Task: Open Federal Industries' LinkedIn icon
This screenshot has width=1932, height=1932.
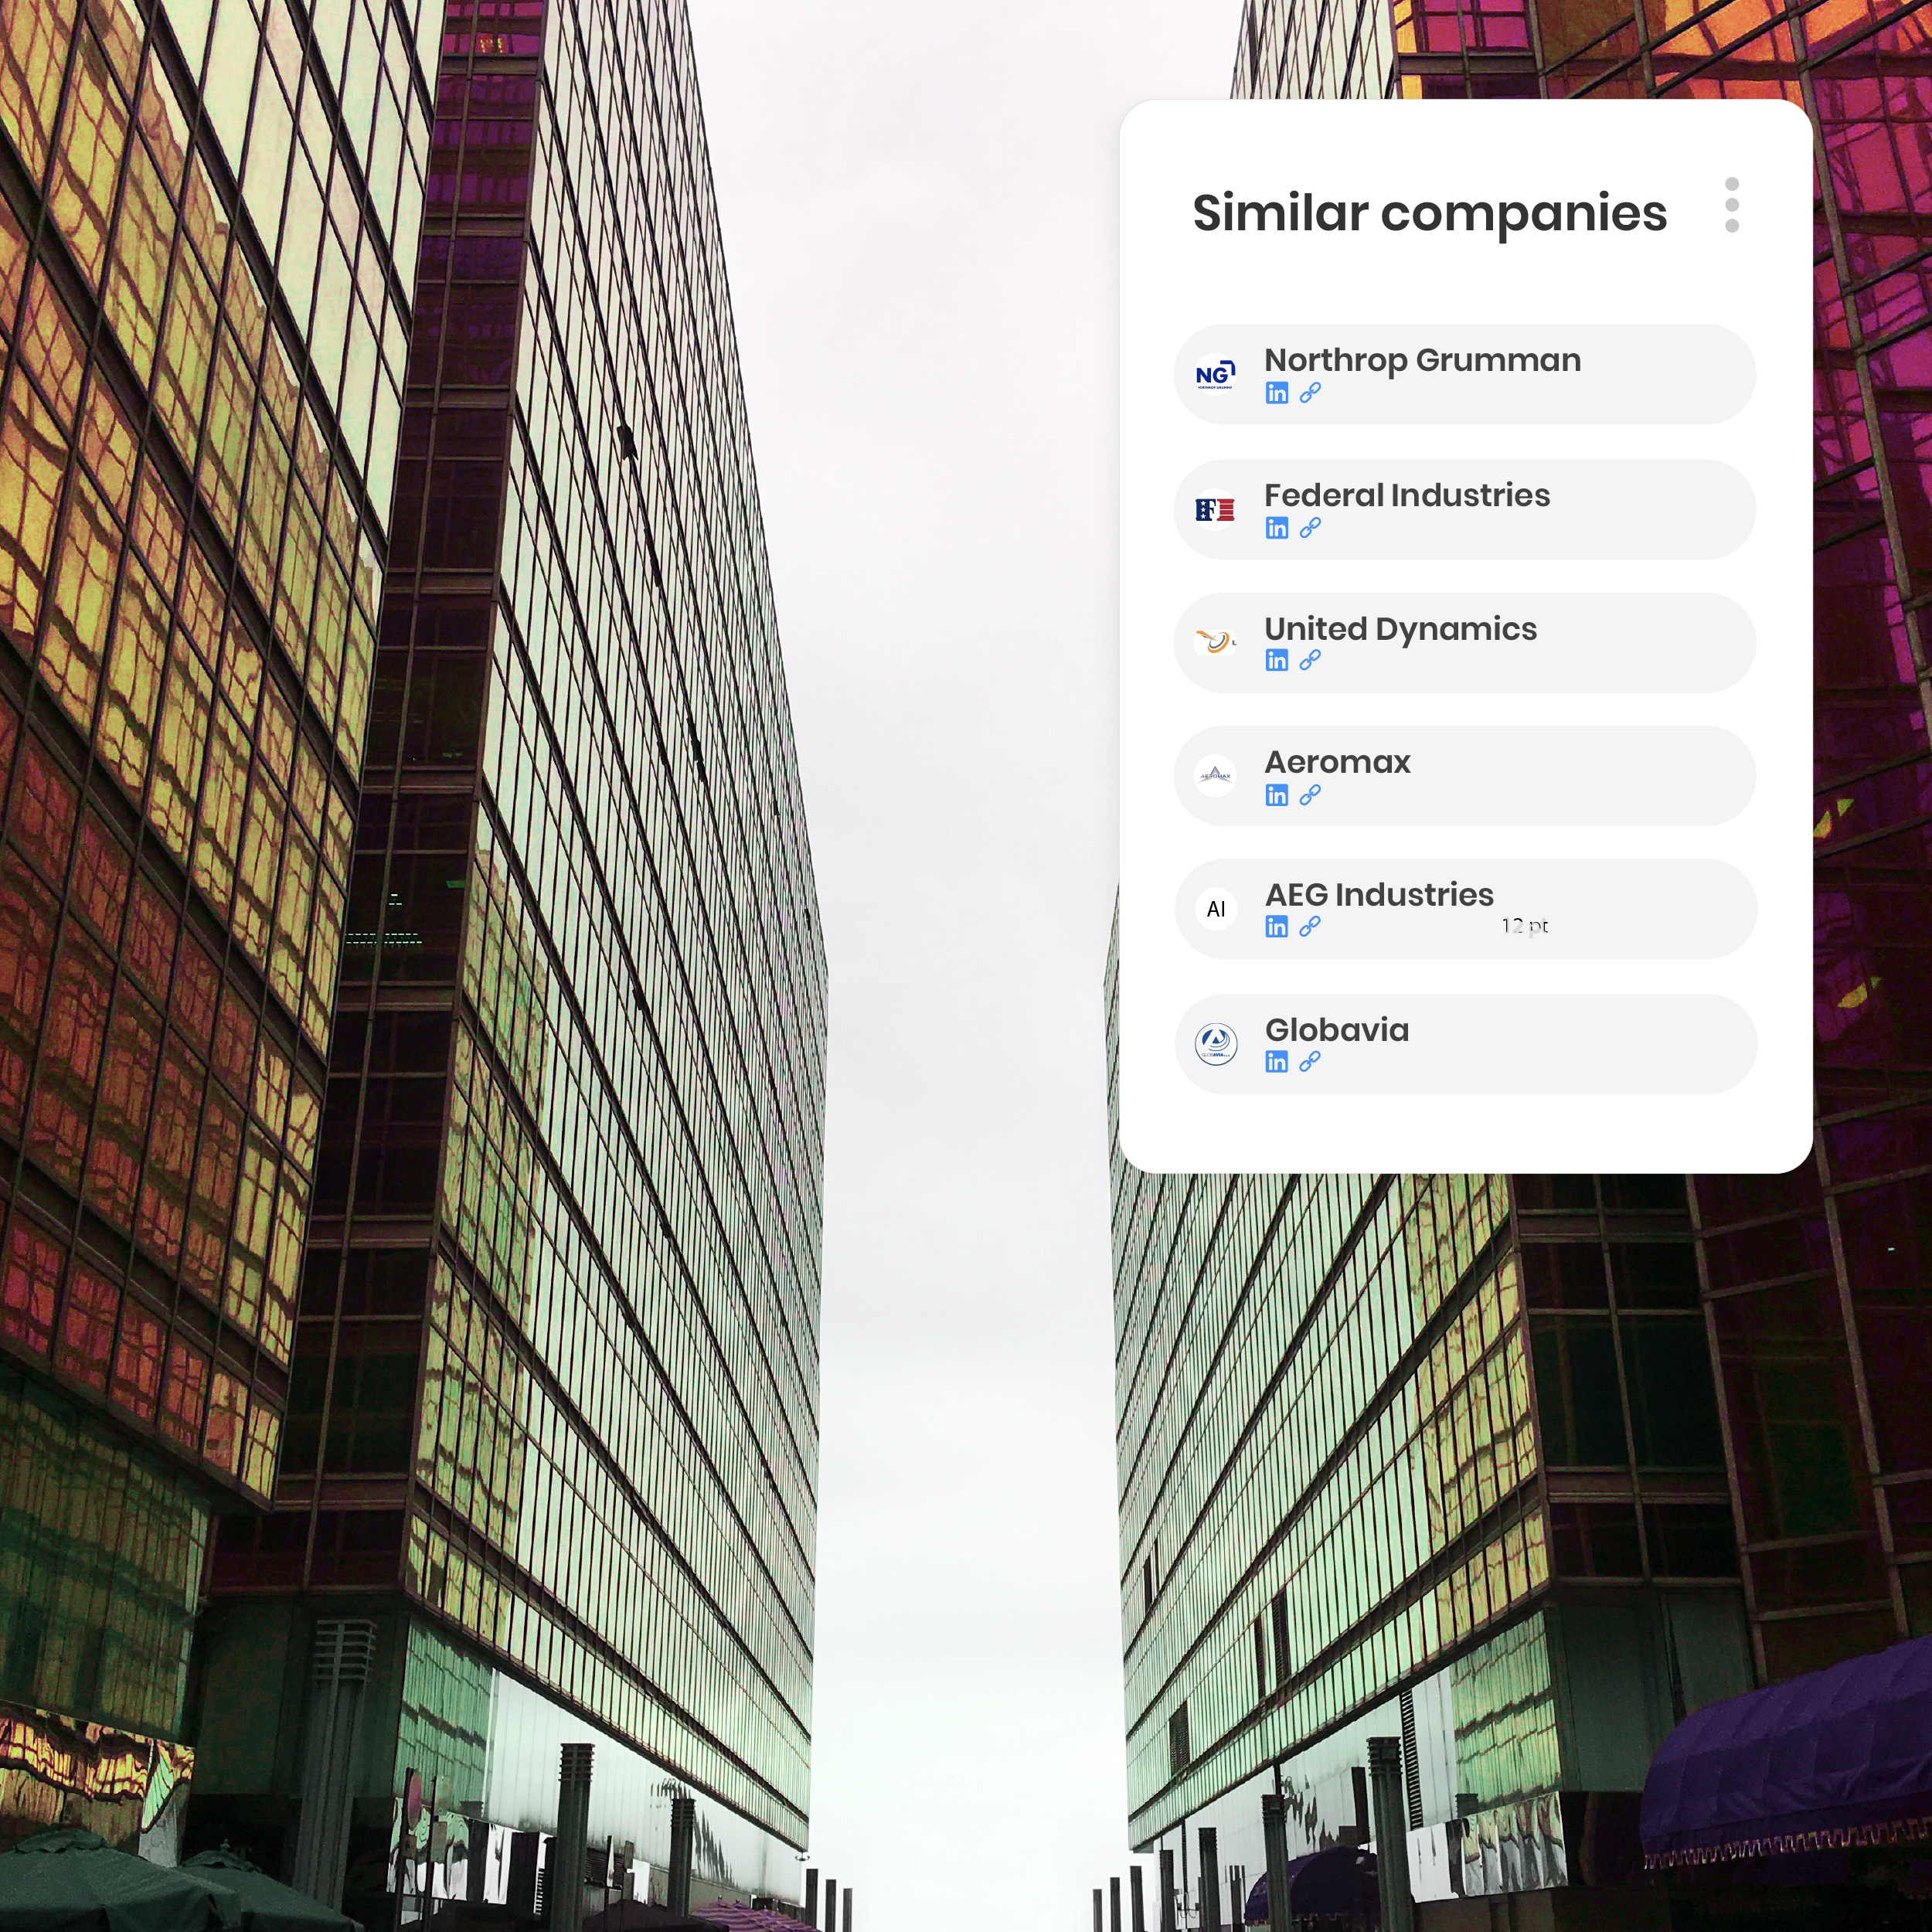Action: 1276,528
